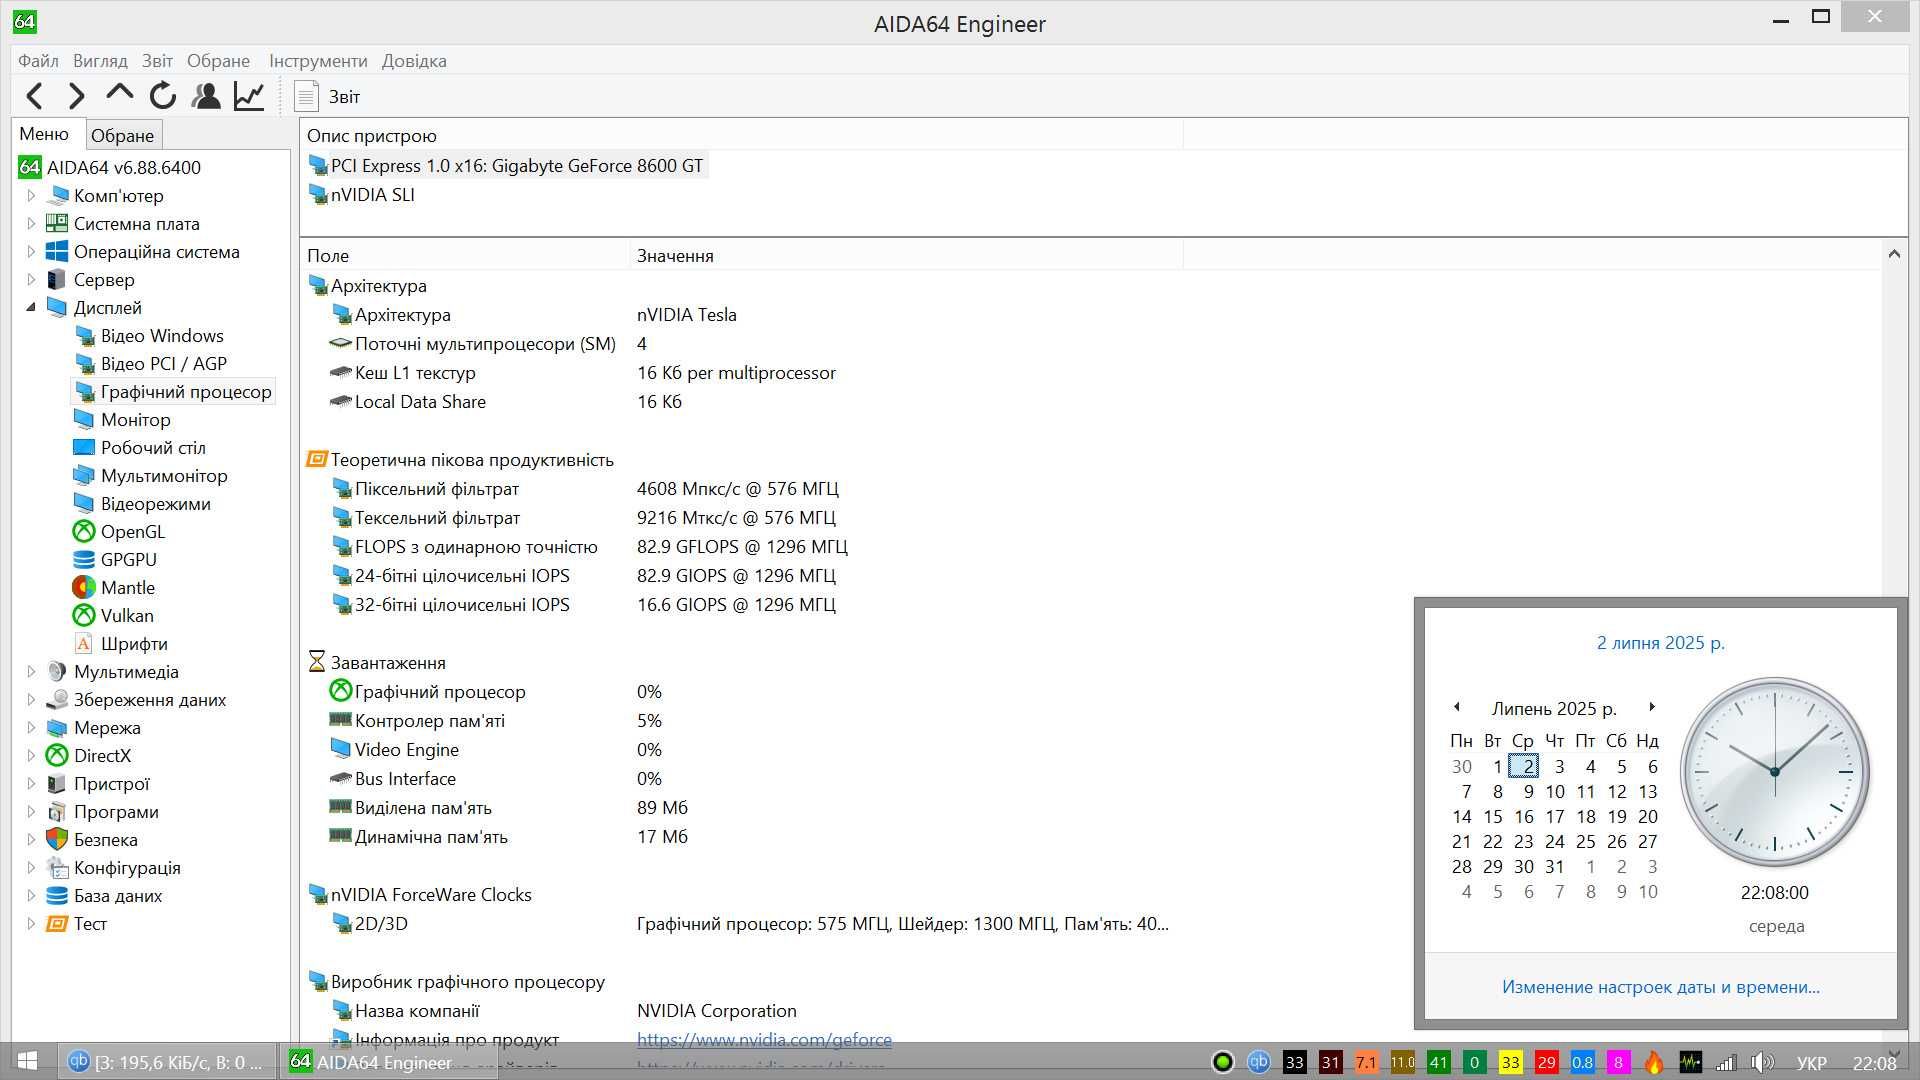Open the Довідка menu
The height and width of the screenshot is (1080, 1920).
click(414, 61)
